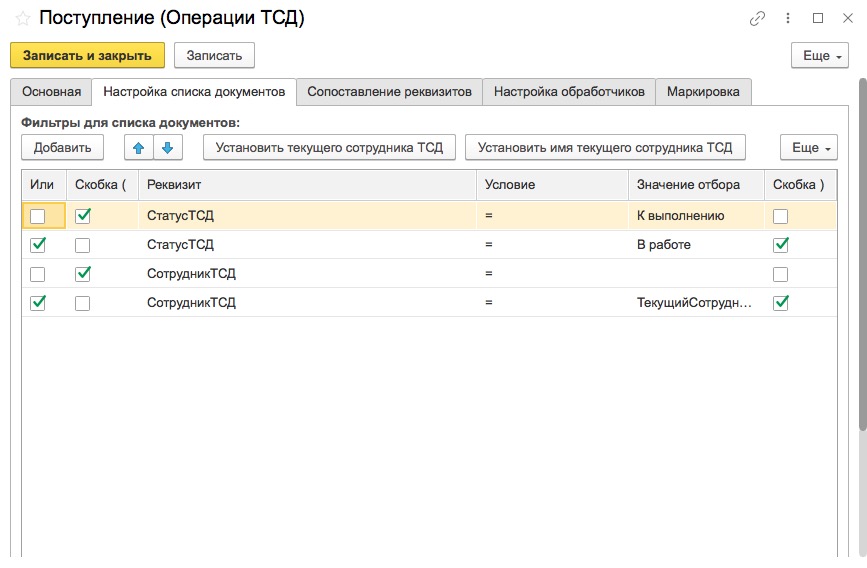Toggle Скобка ) checkbox in К выполнению row
Screen dimensions: 867x568
pos(780,216)
